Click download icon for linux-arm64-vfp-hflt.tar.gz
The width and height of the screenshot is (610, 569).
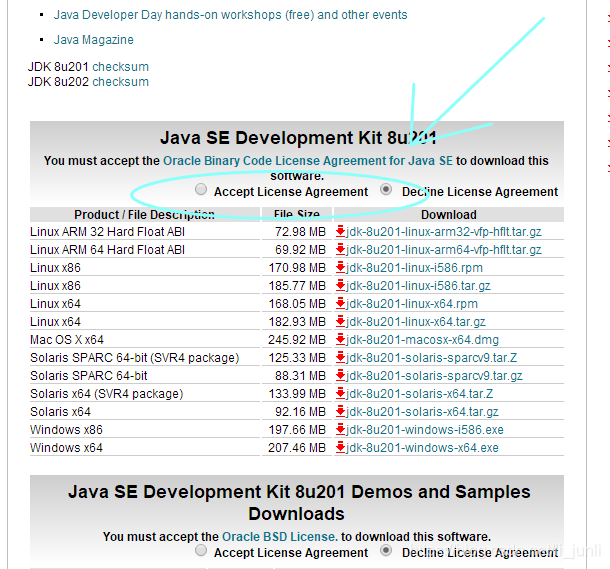click(340, 249)
